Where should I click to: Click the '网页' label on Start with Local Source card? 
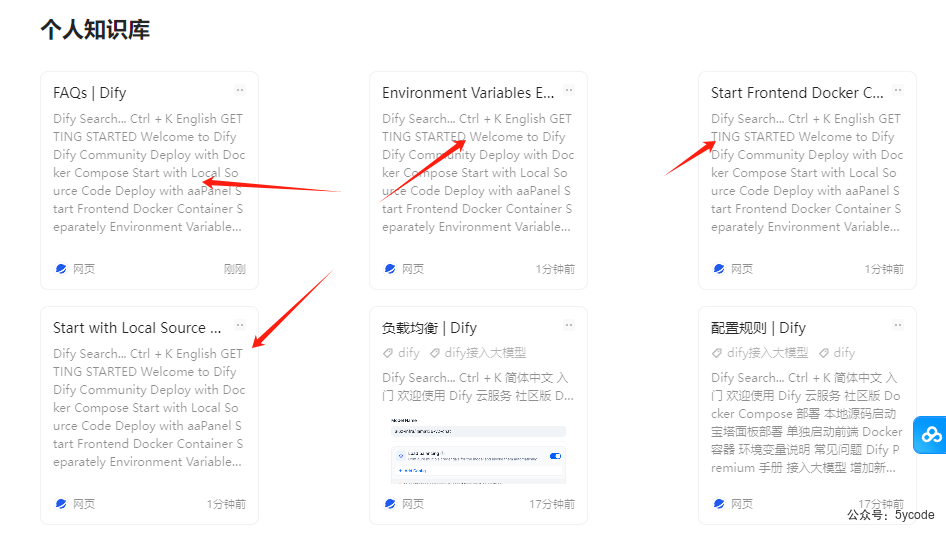click(84, 504)
